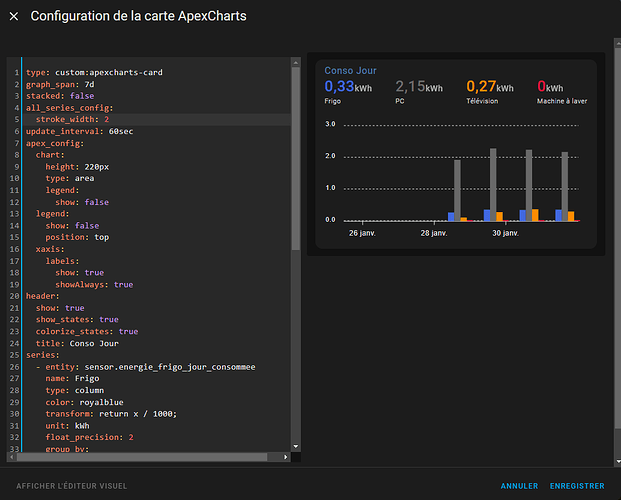The width and height of the screenshot is (621, 500).
Task: Click the 'xaxis:' line
Action: 50,249
